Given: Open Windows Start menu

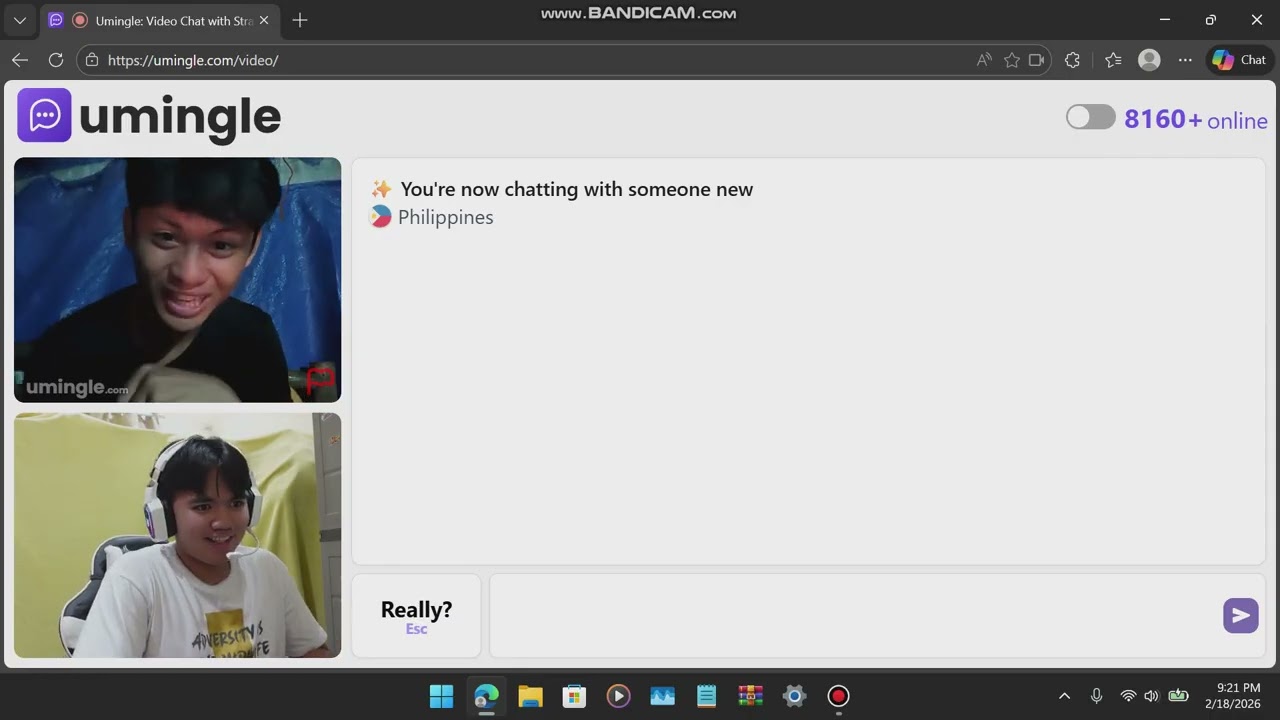Looking at the screenshot, I should tap(441, 696).
